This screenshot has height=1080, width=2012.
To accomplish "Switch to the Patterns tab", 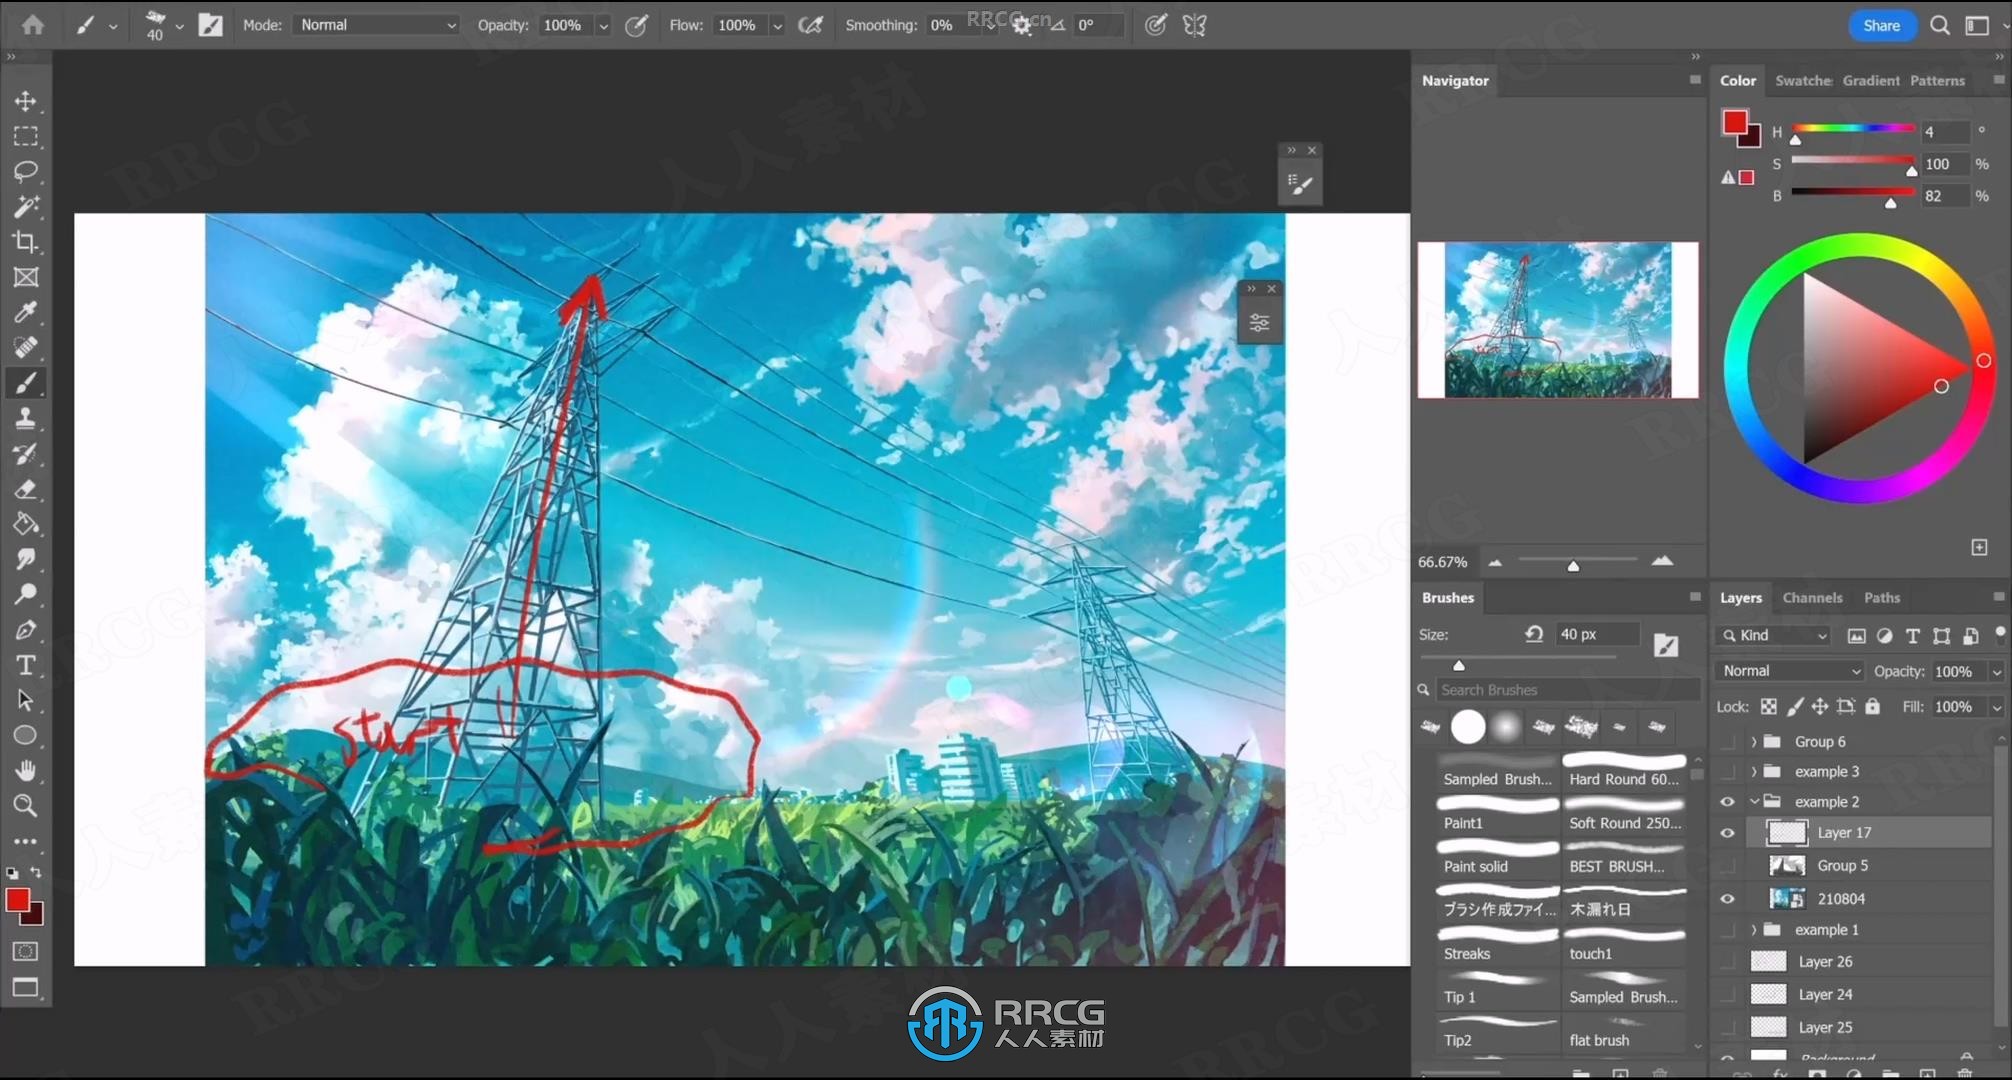I will pyautogui.click(x=1937, y=81).
